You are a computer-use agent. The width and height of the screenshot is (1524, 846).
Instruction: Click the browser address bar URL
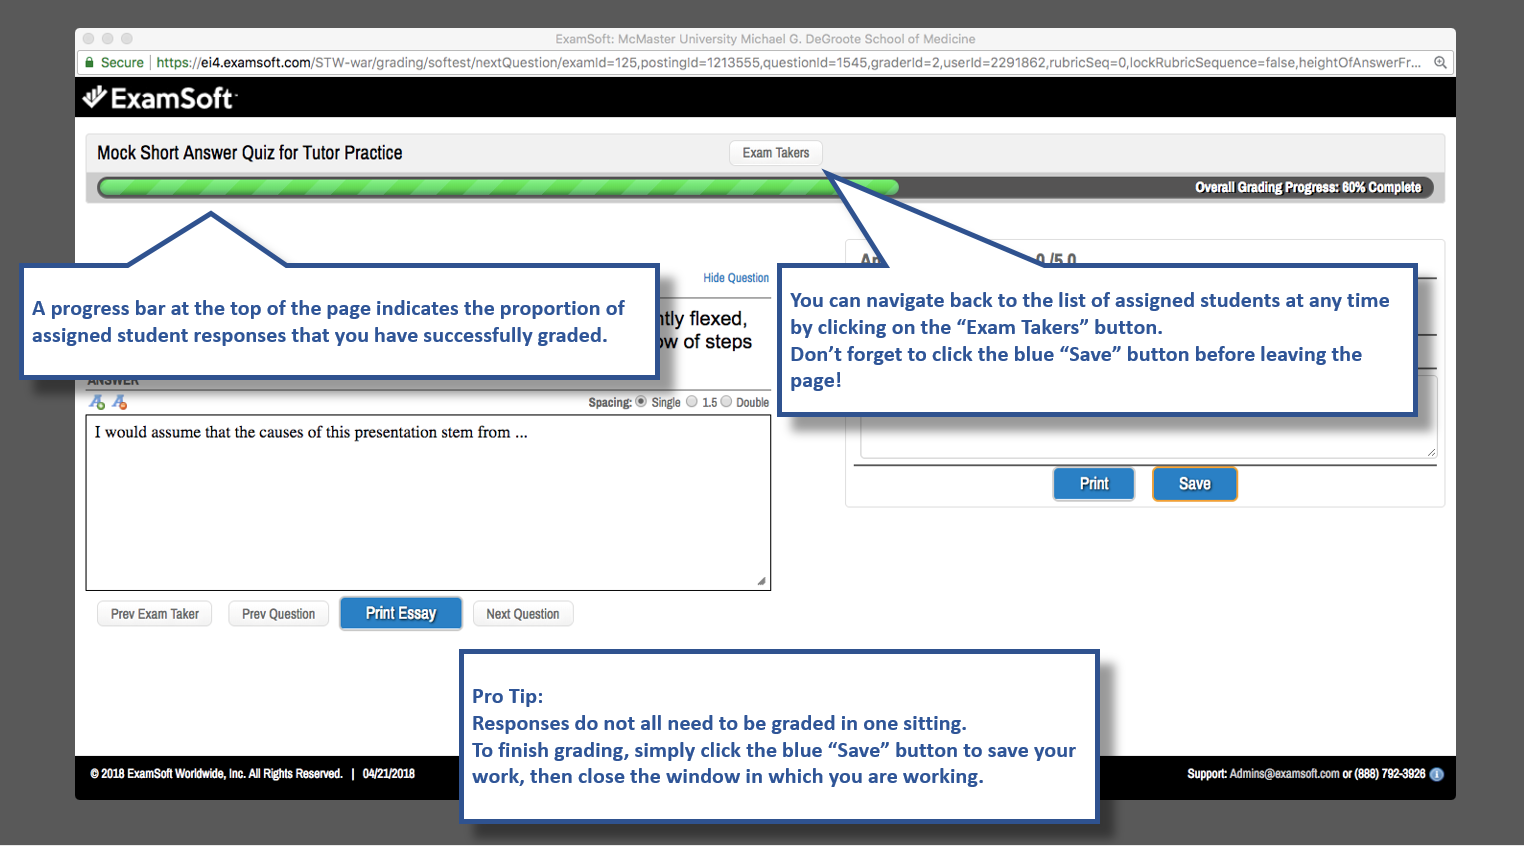click(x=788, y=62)
